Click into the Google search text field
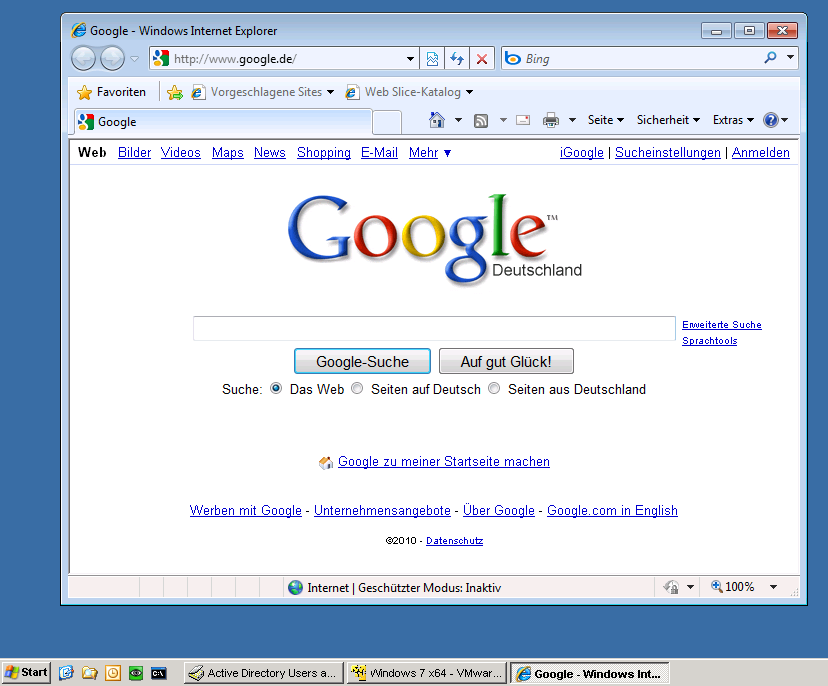This screenshot has width=828, height=686. (x=434, y=328)
